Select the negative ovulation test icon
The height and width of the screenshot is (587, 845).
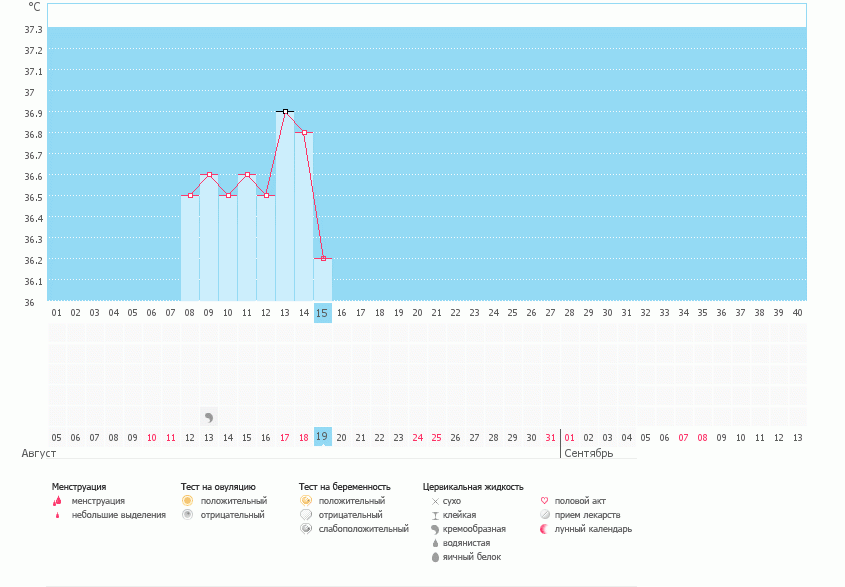[187, 515]
